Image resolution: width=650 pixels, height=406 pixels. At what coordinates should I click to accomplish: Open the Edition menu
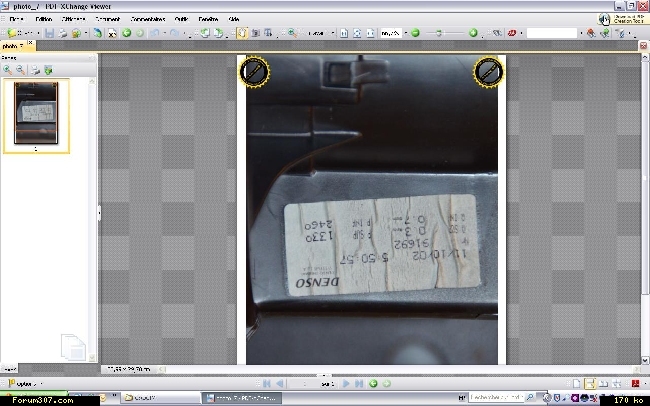44,19
